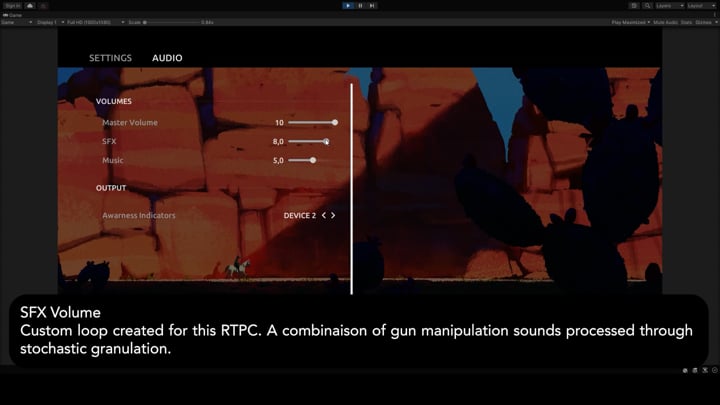Toggle Mute Audio in Game view

[665, 22]
